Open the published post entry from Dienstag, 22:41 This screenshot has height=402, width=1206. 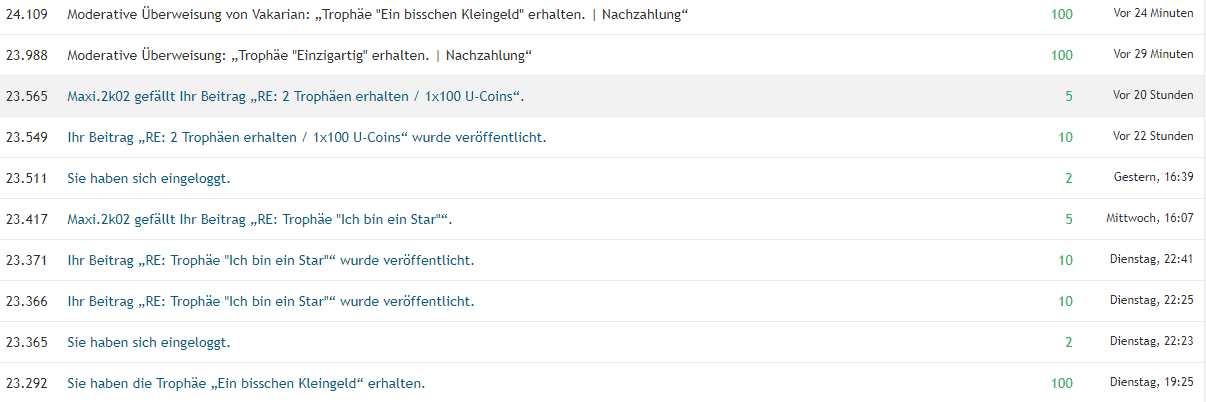pos(270,260)
